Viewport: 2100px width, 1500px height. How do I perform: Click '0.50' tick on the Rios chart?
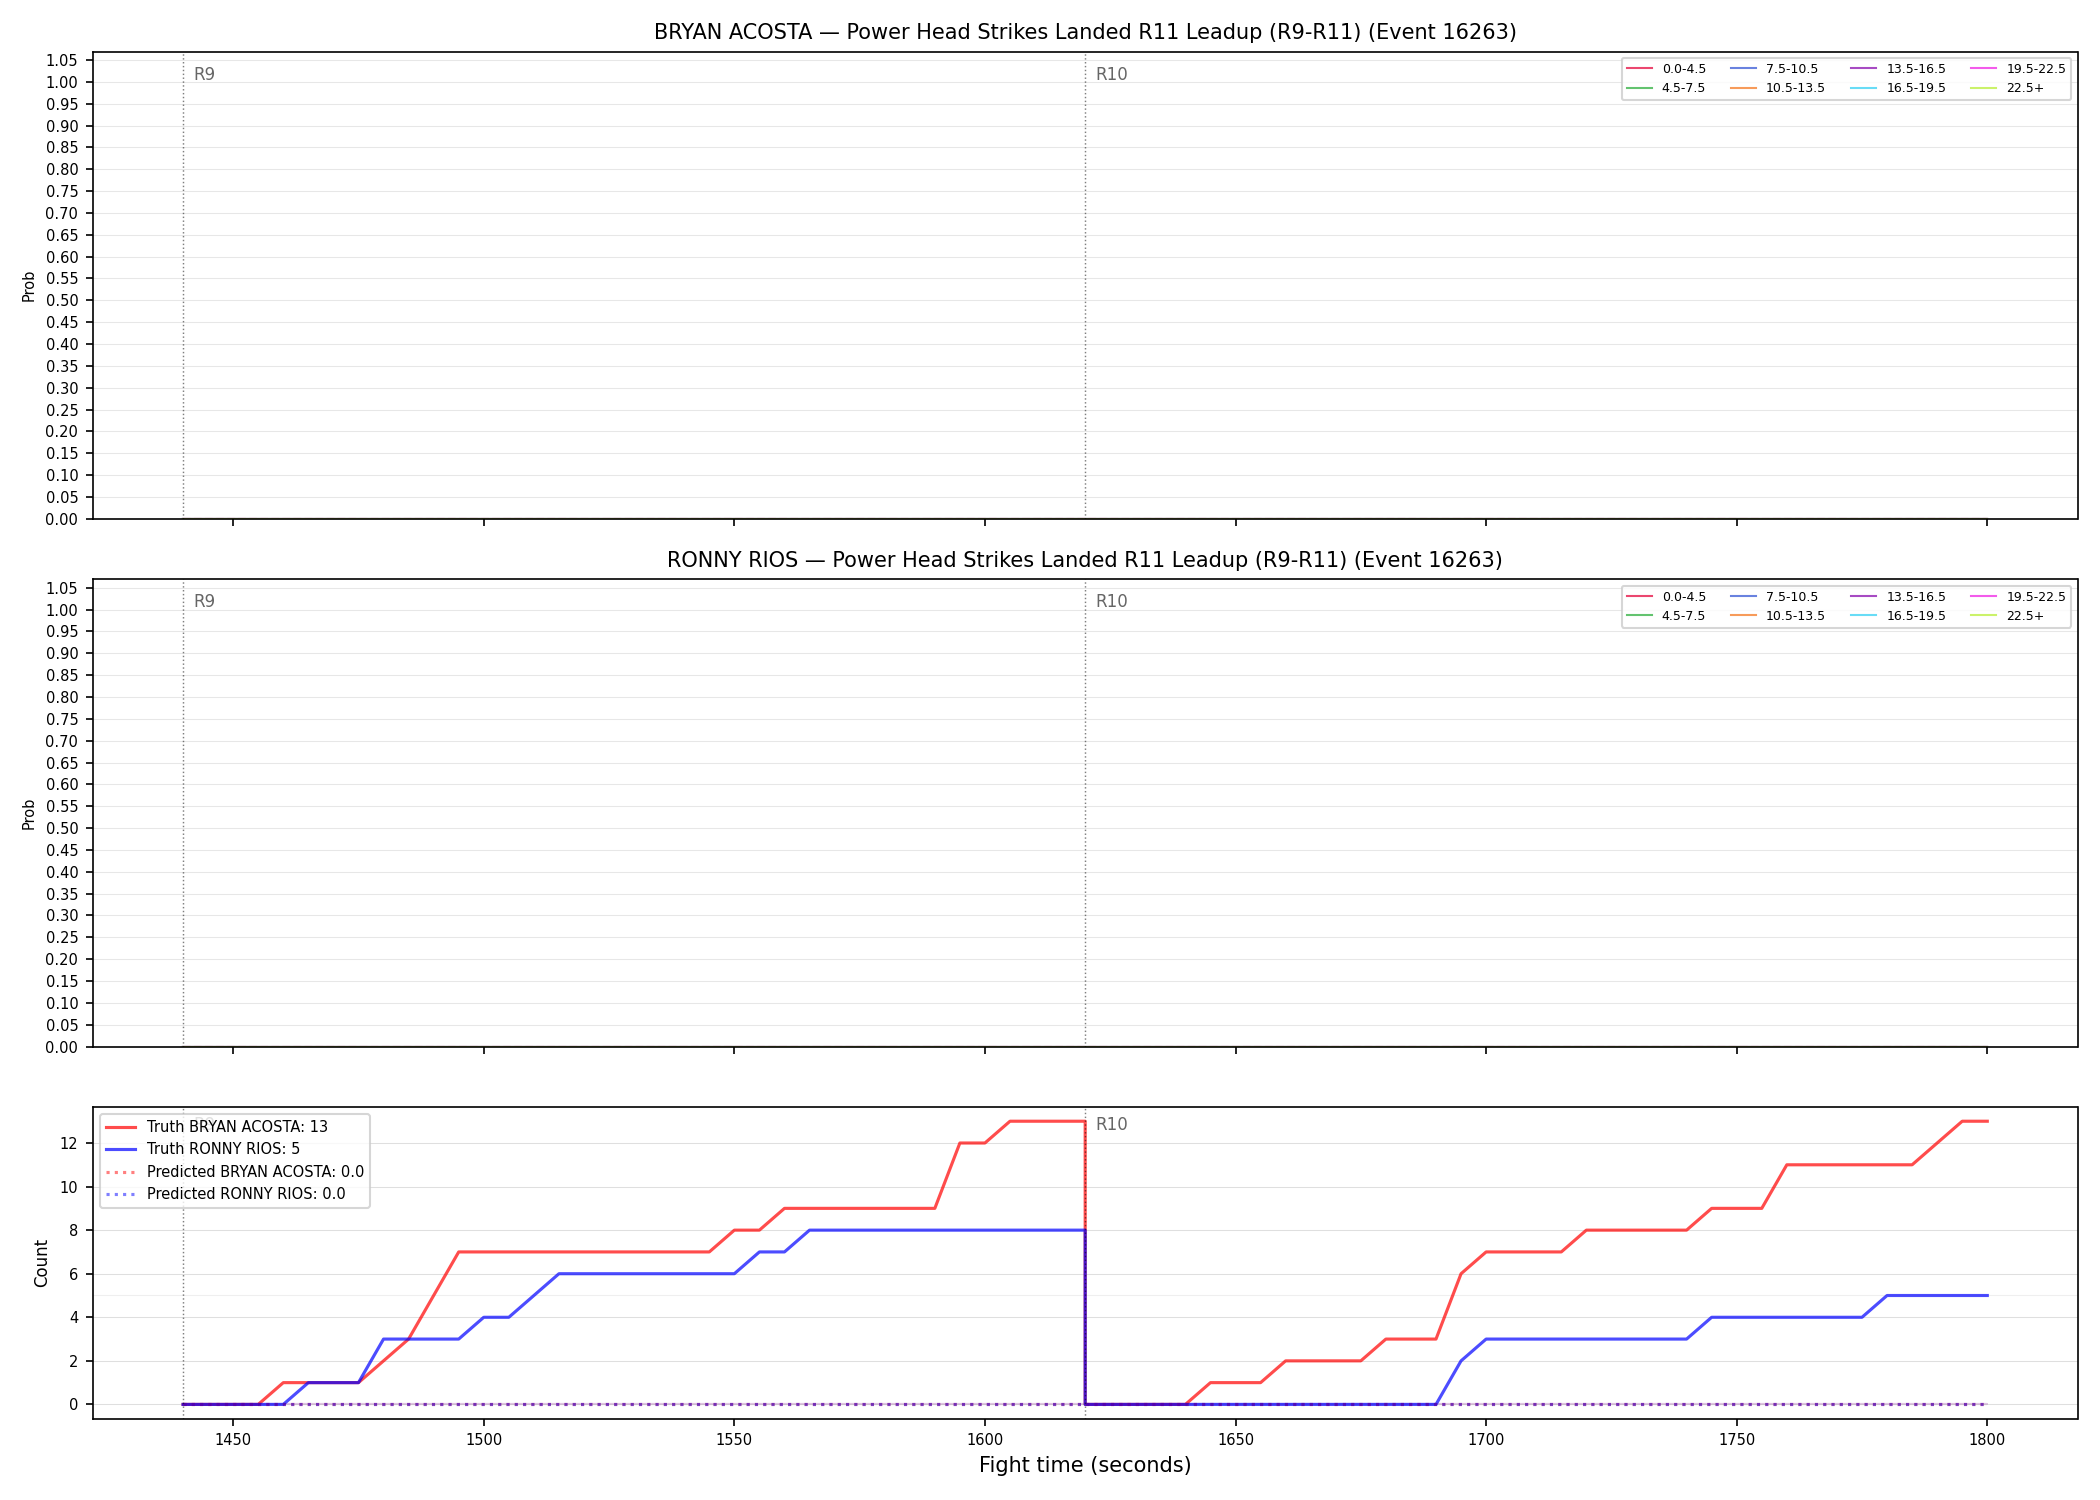click(x=62, y=828)
